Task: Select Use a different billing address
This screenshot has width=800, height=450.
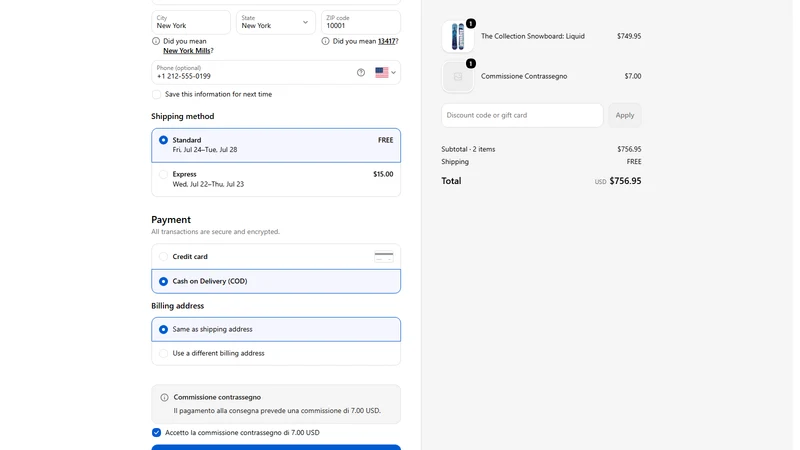Action: click(276, 353)
